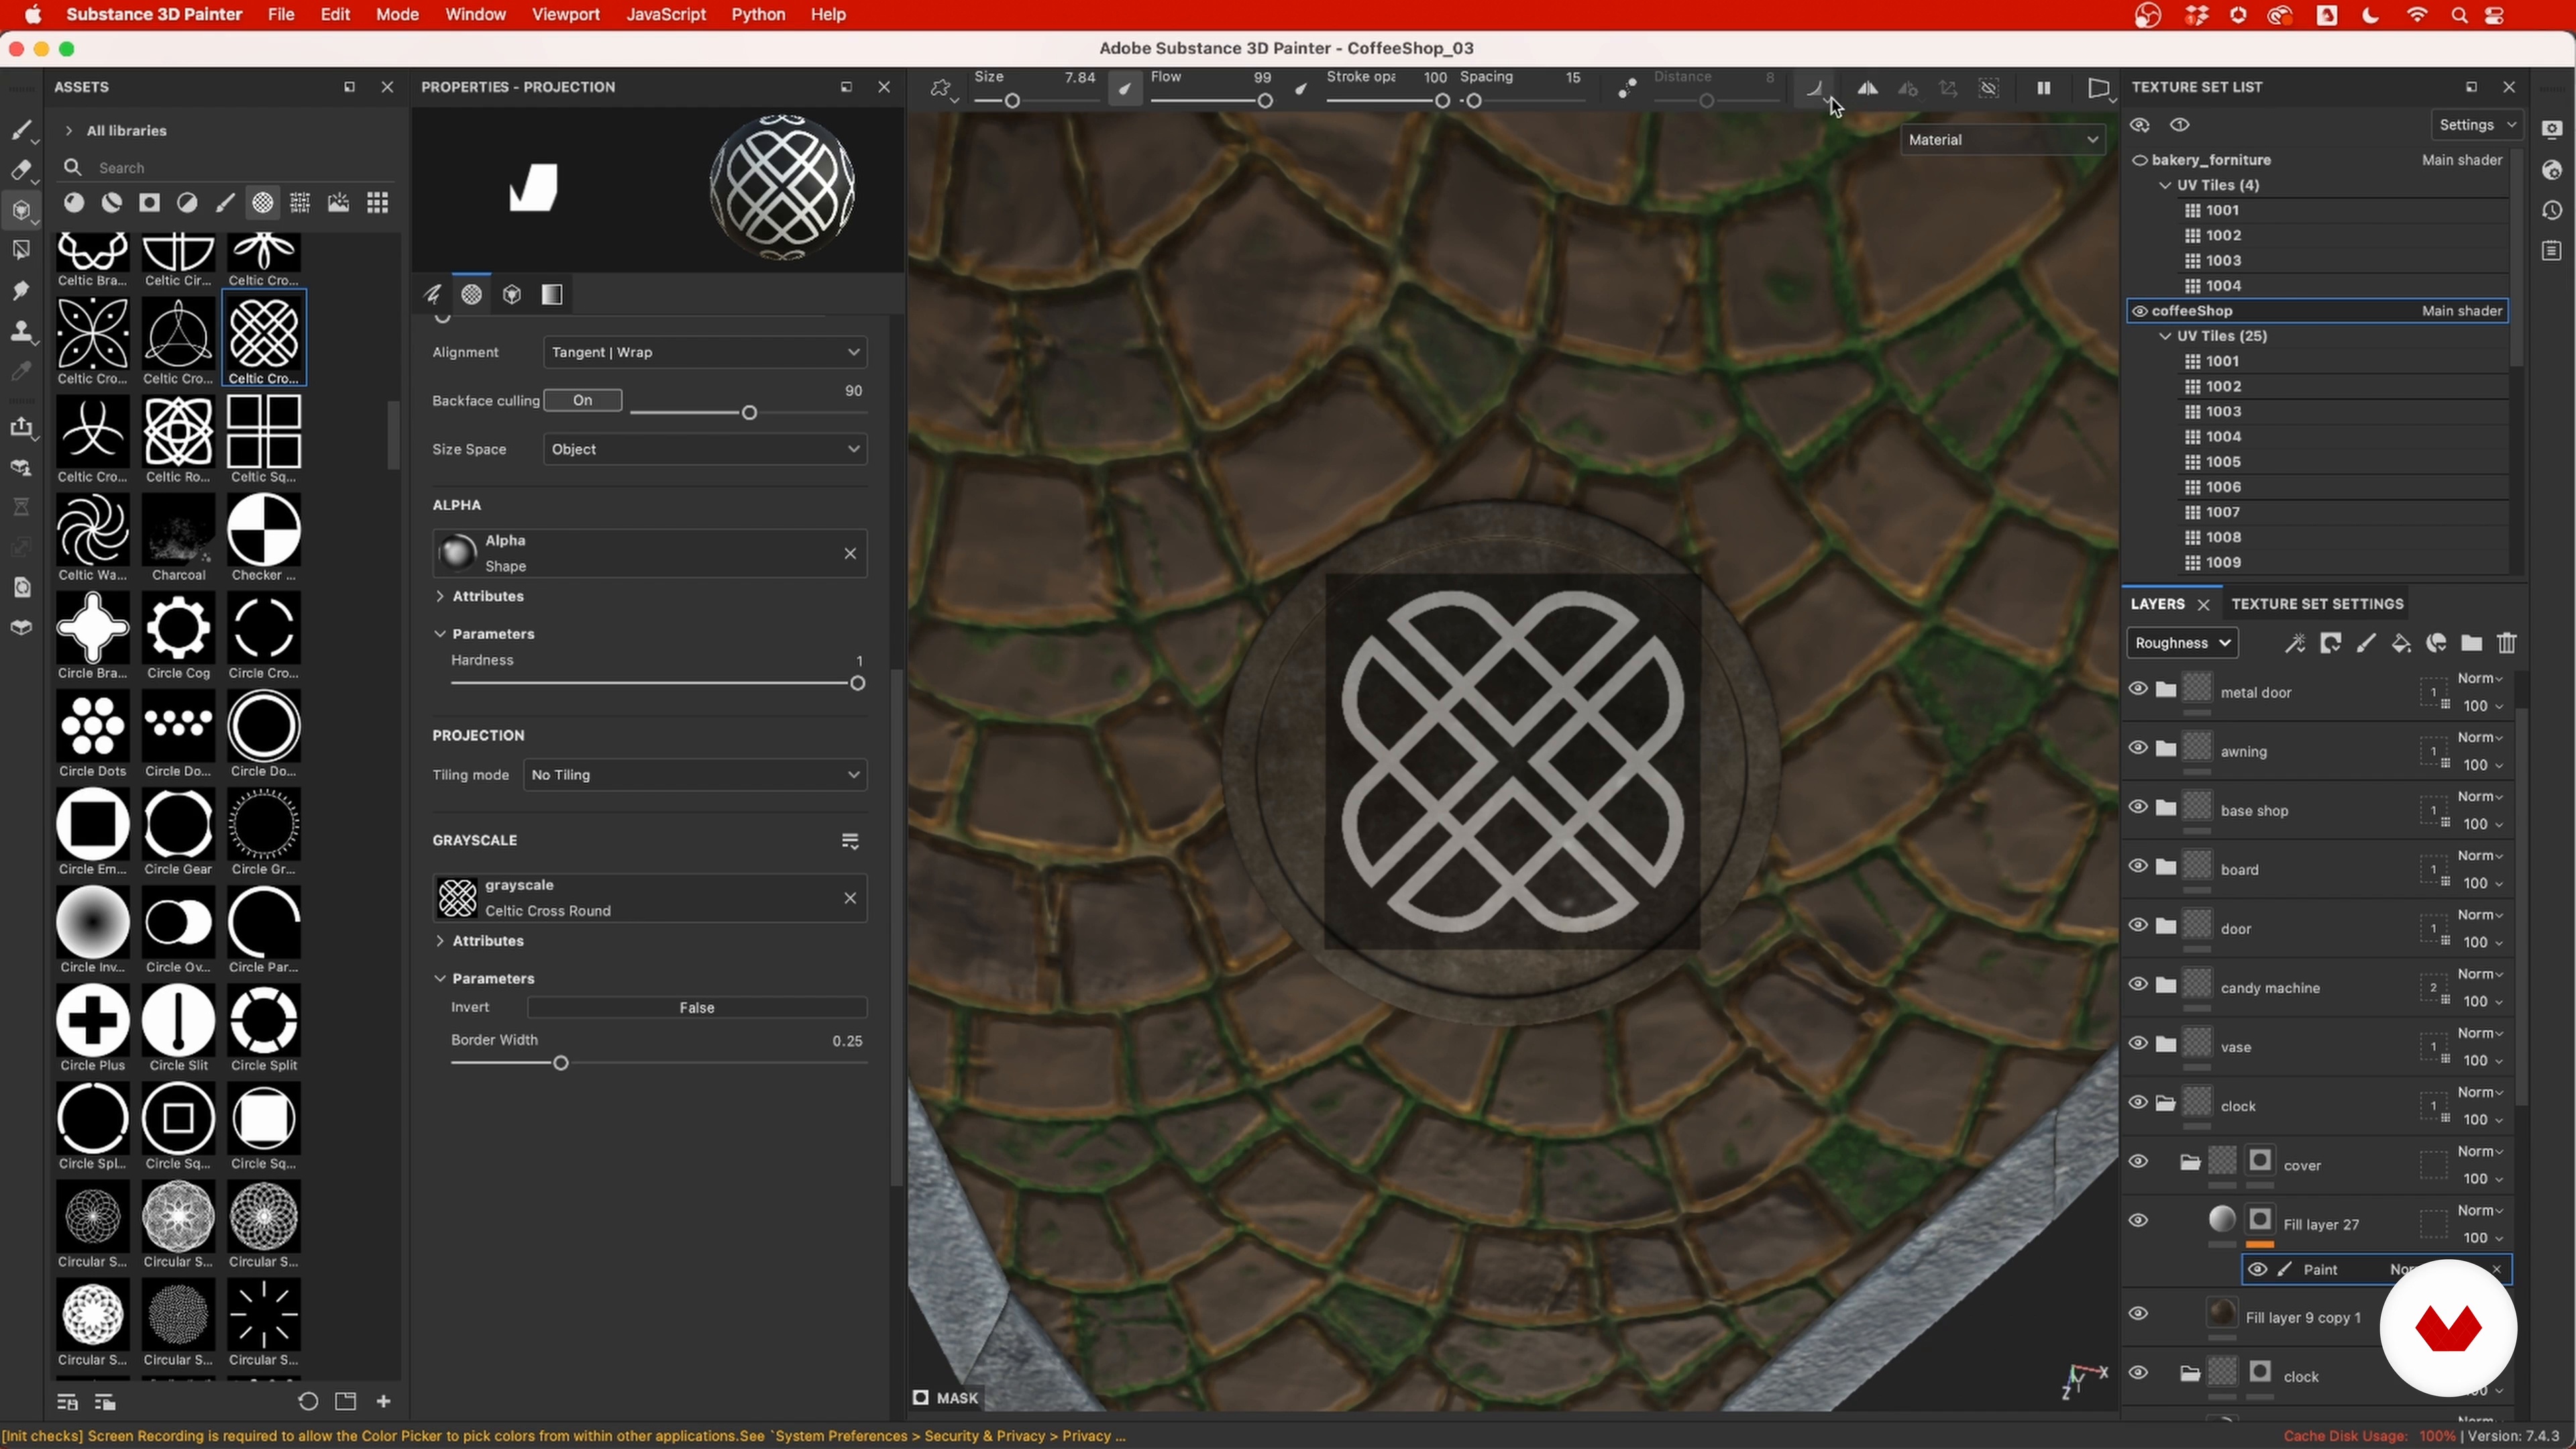The height and width of the screenshot is (1449, 2576).
Task: Remove the Alpha Shape resource
Action: tap(850, 553)
